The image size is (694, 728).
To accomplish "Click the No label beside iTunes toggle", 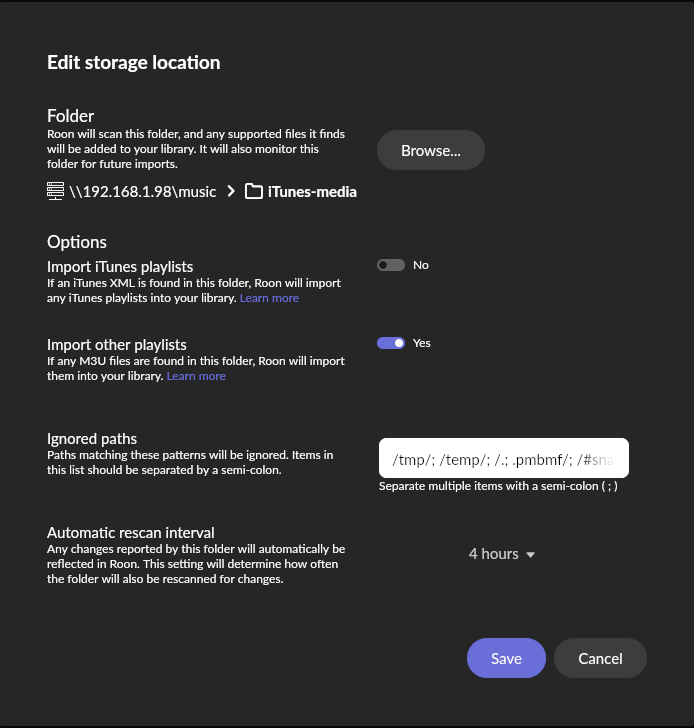I will (421, 265).
